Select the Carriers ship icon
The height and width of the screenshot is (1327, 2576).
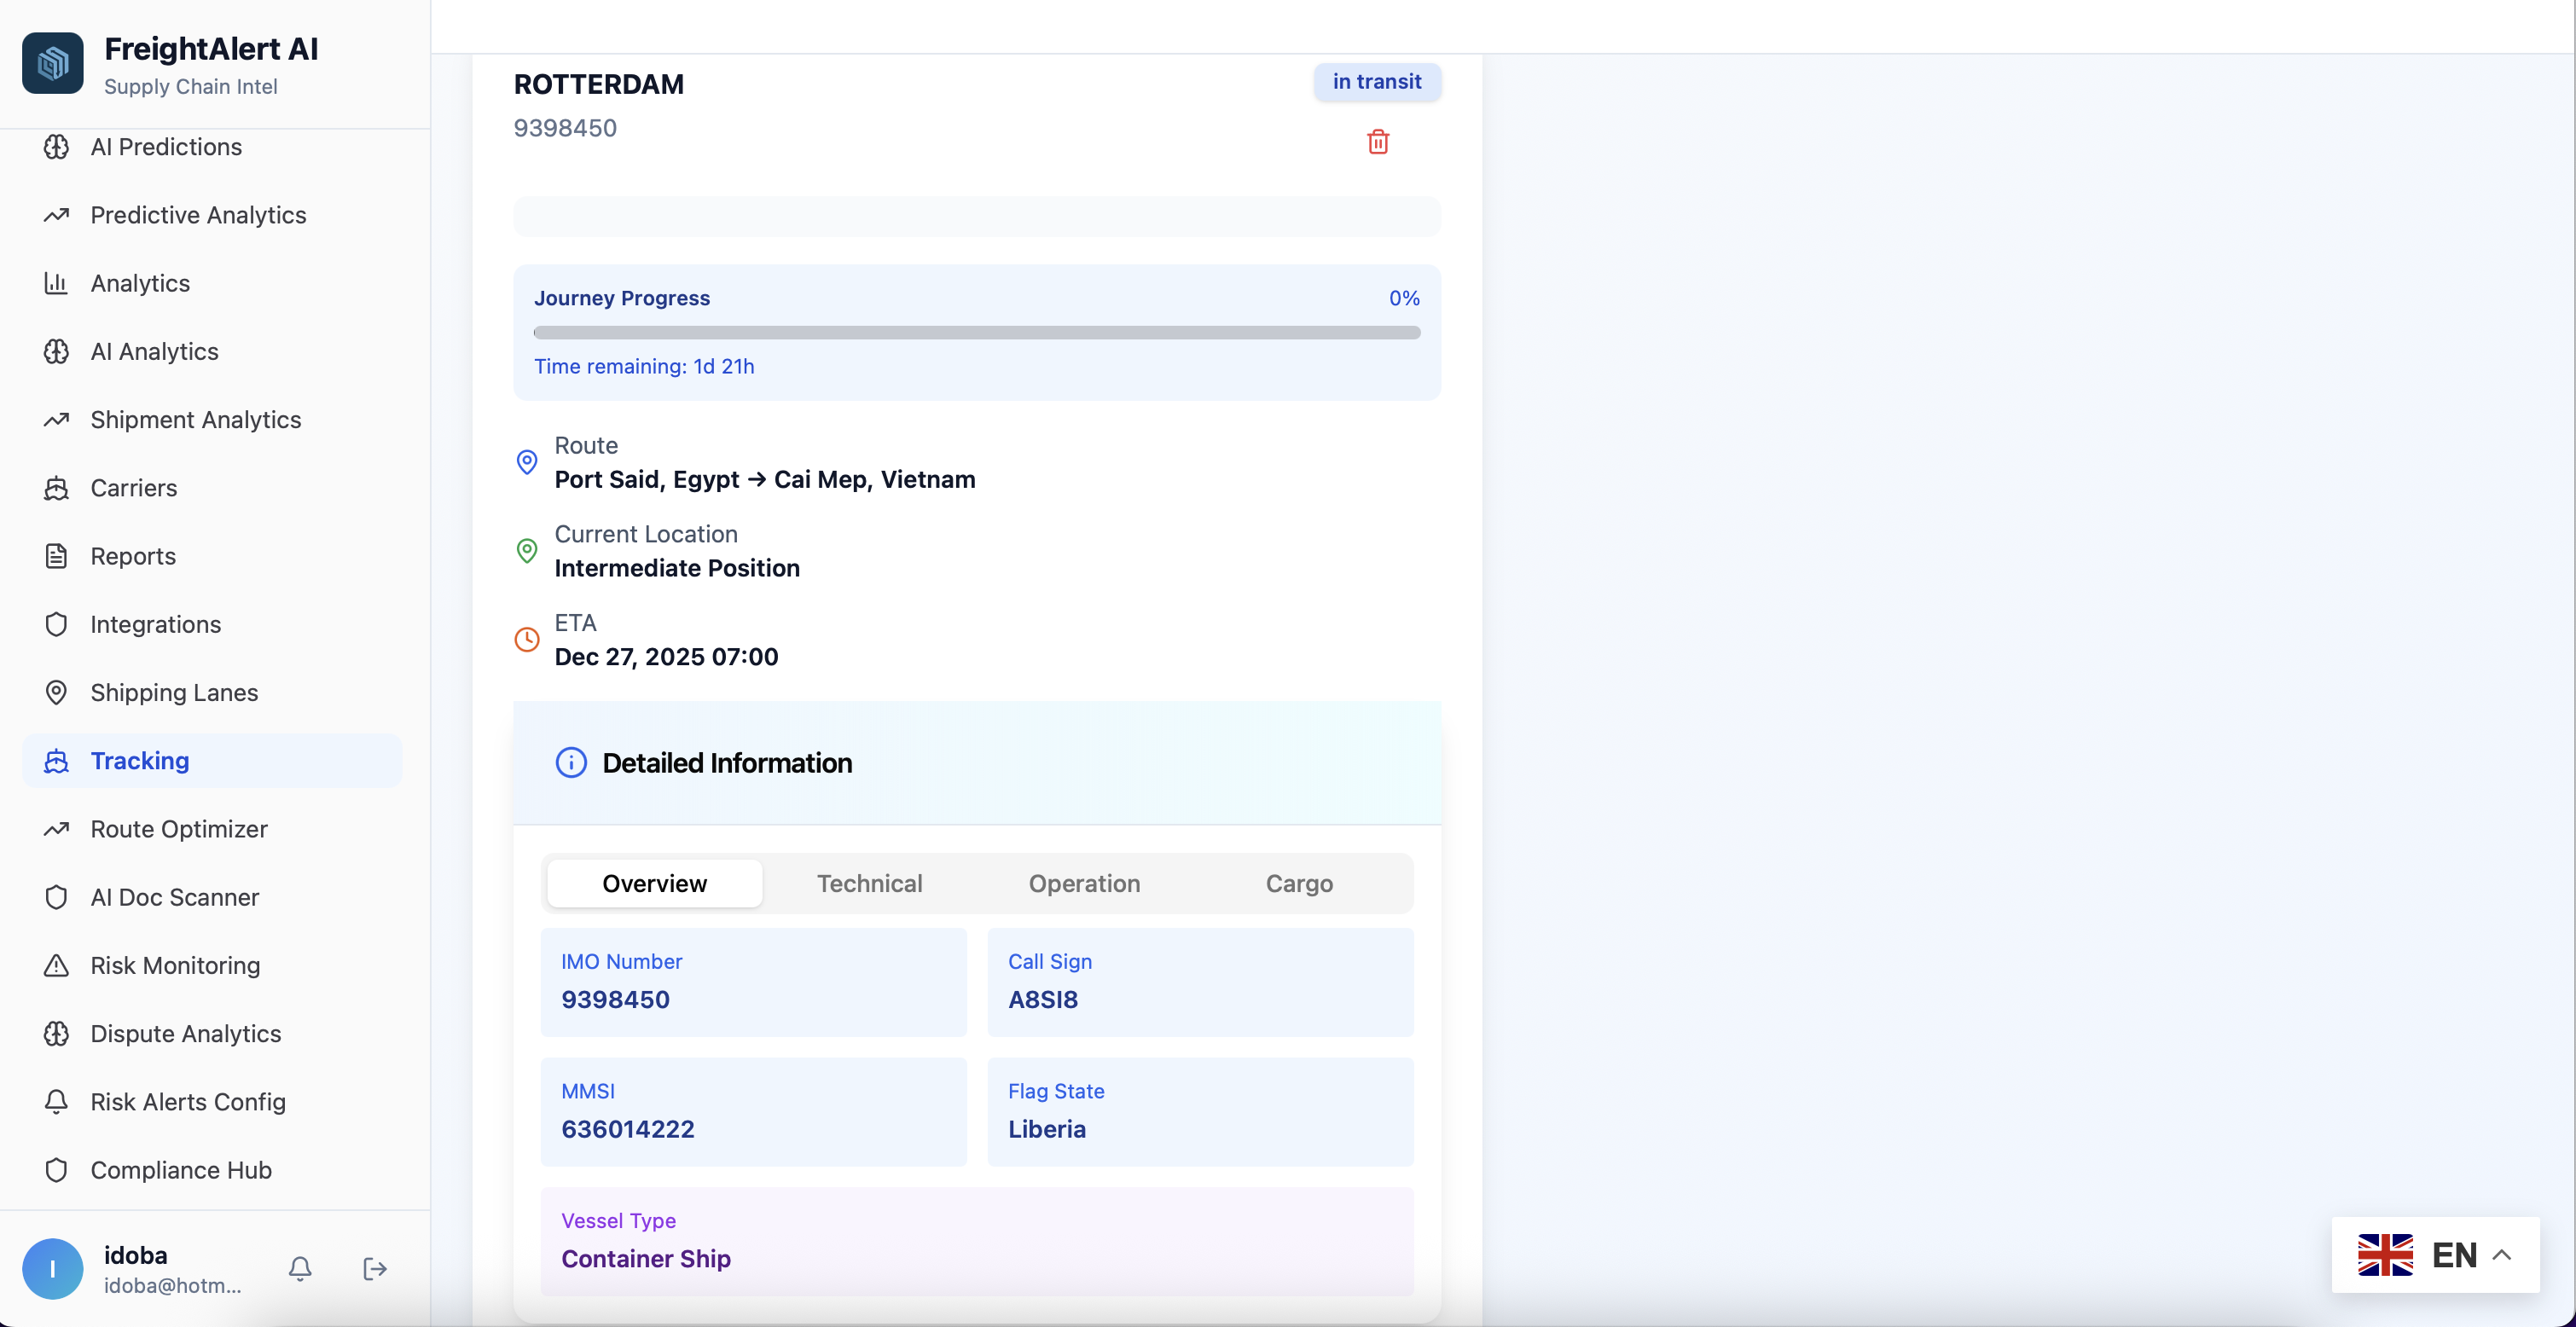[x=56, y=488]
